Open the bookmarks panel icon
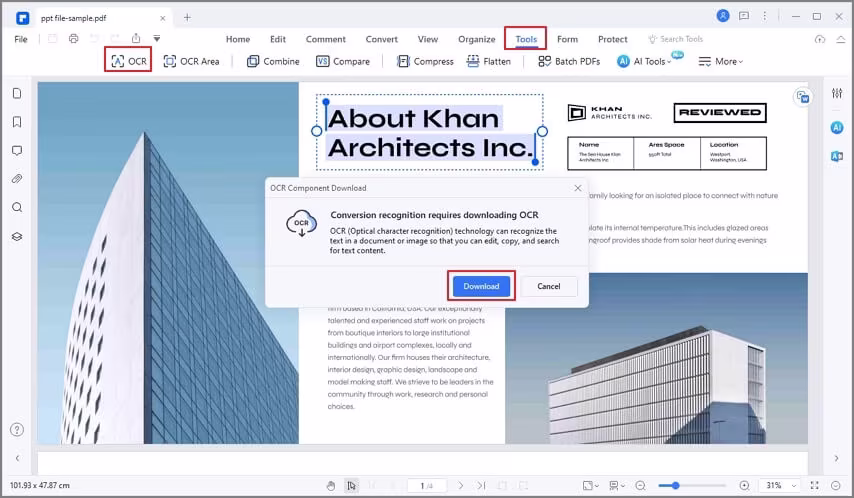 17,122
